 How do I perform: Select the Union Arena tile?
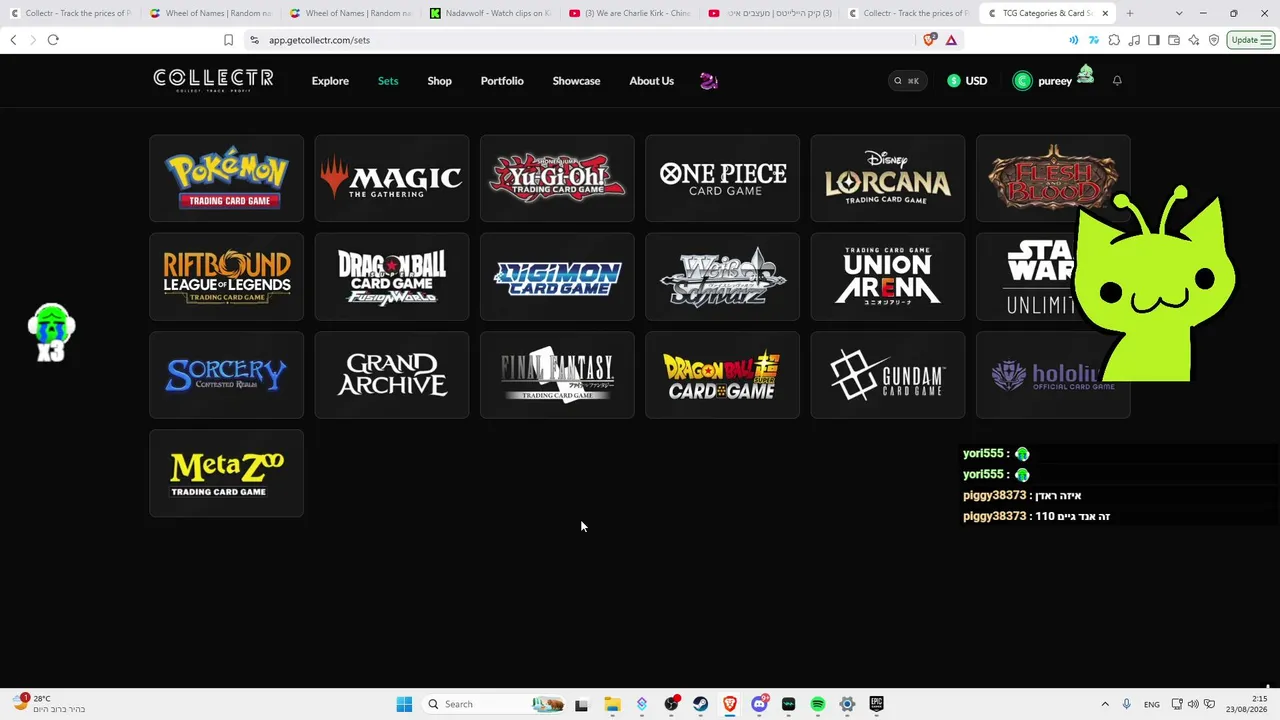click(x=888, y=276)
